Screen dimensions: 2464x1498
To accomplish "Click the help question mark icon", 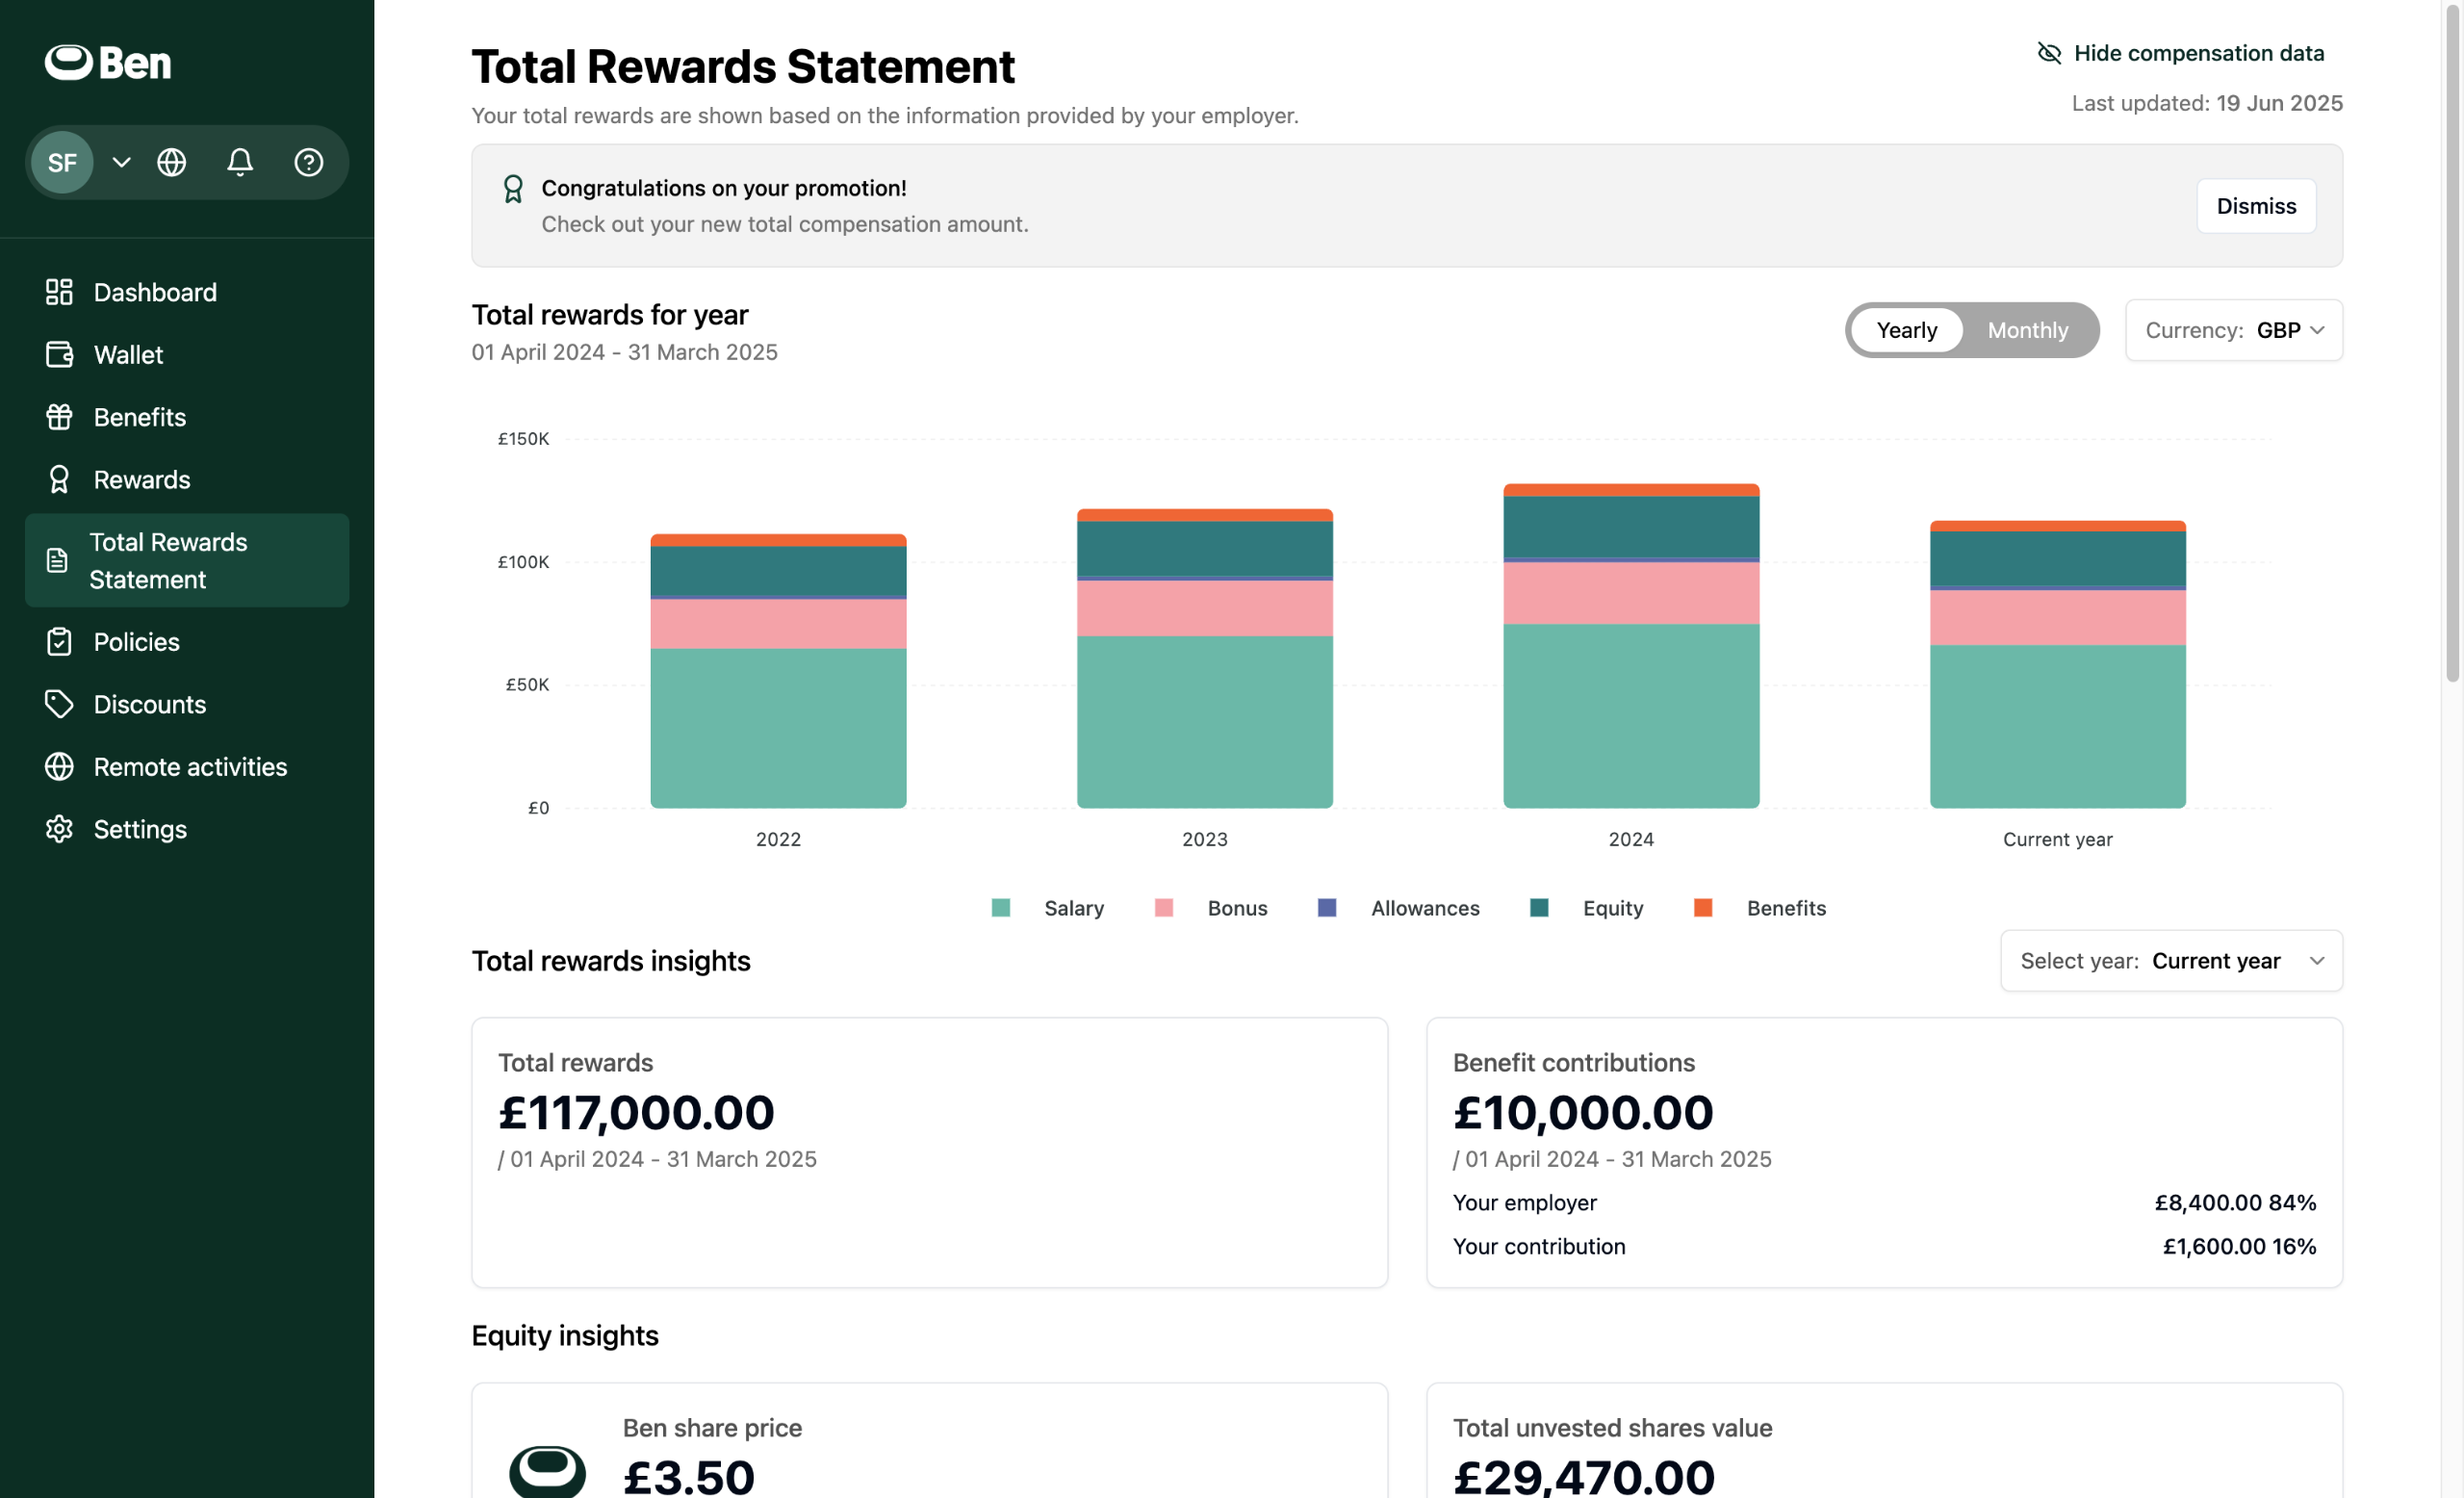I will (x=308, y=162).
